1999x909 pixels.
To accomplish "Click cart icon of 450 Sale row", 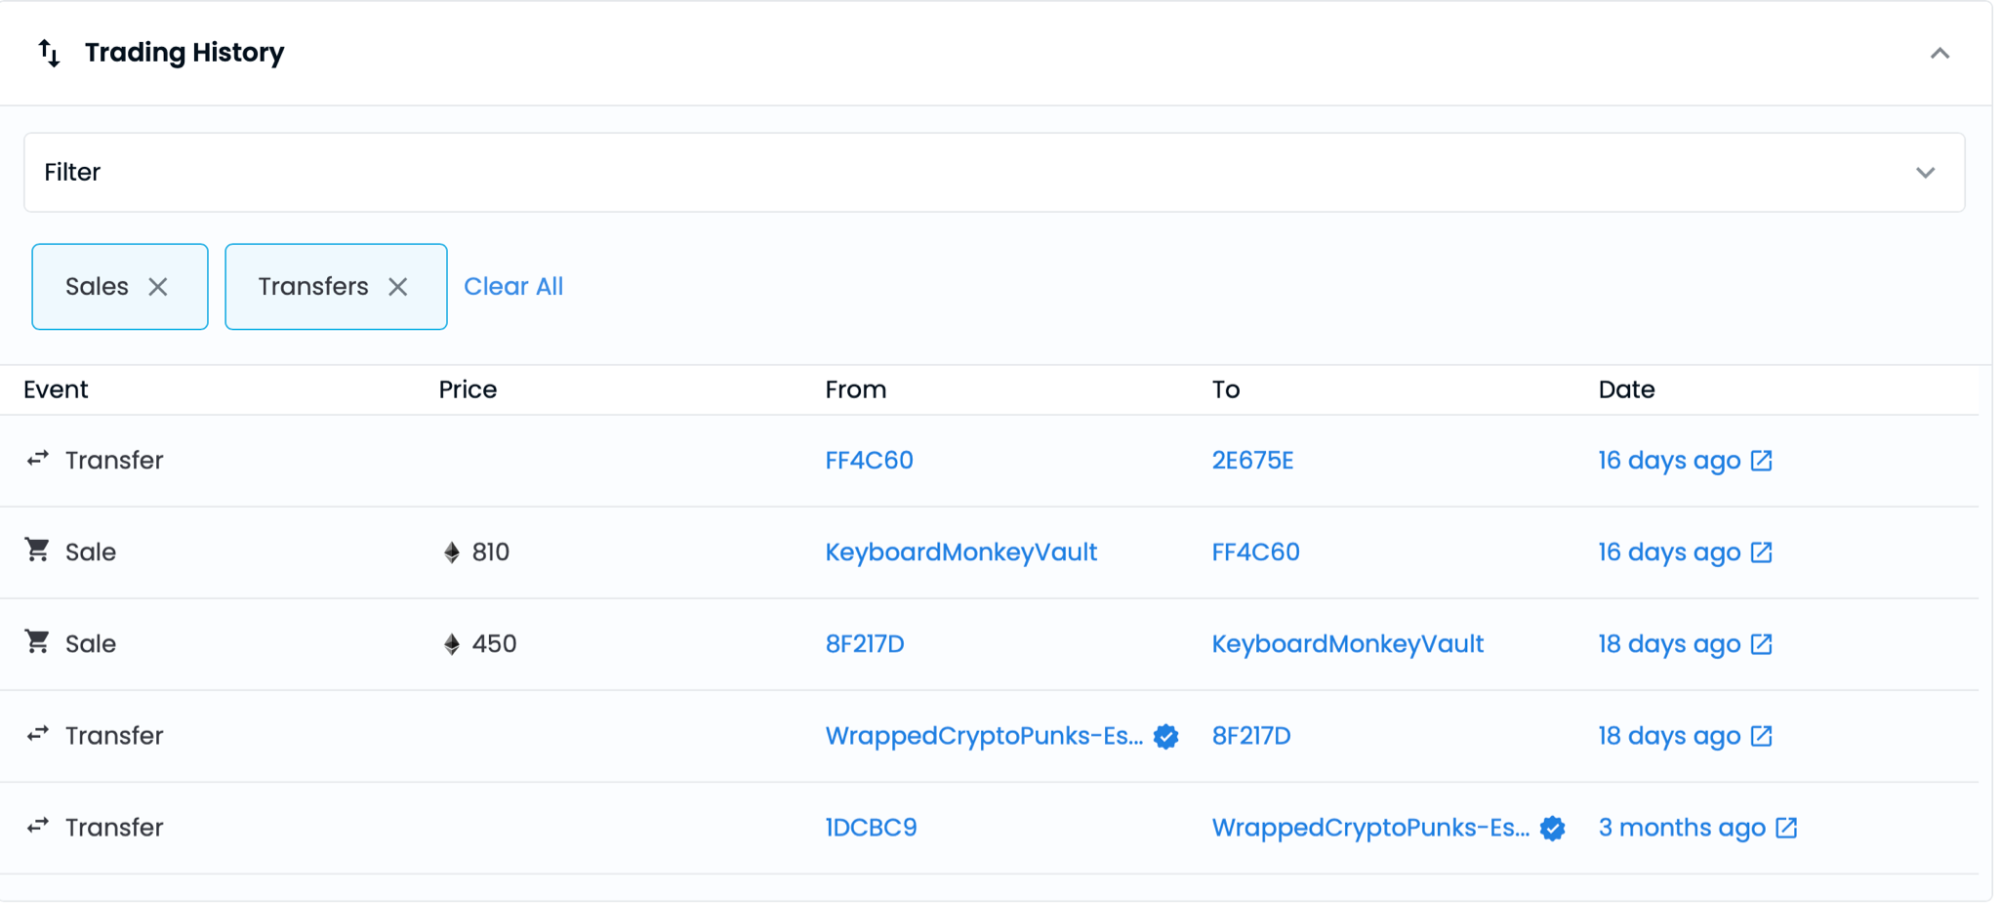I will (x=37, y=641).
